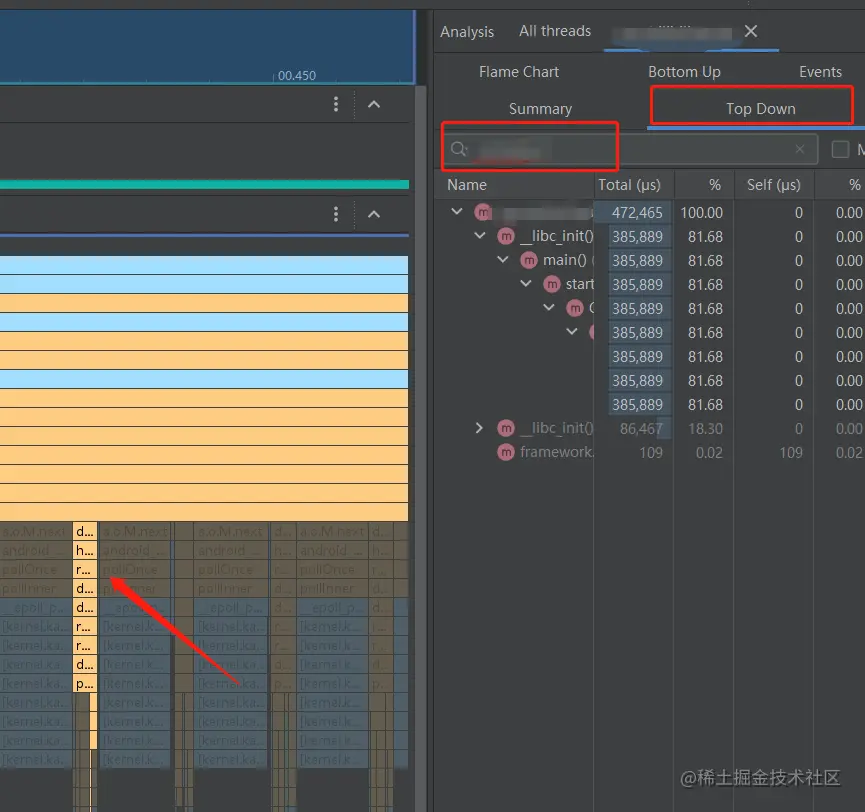Collapse the deepest visible expanded node
Image resolution: width=865 pixels, height=812 pixels.
[x=572, y=332]
